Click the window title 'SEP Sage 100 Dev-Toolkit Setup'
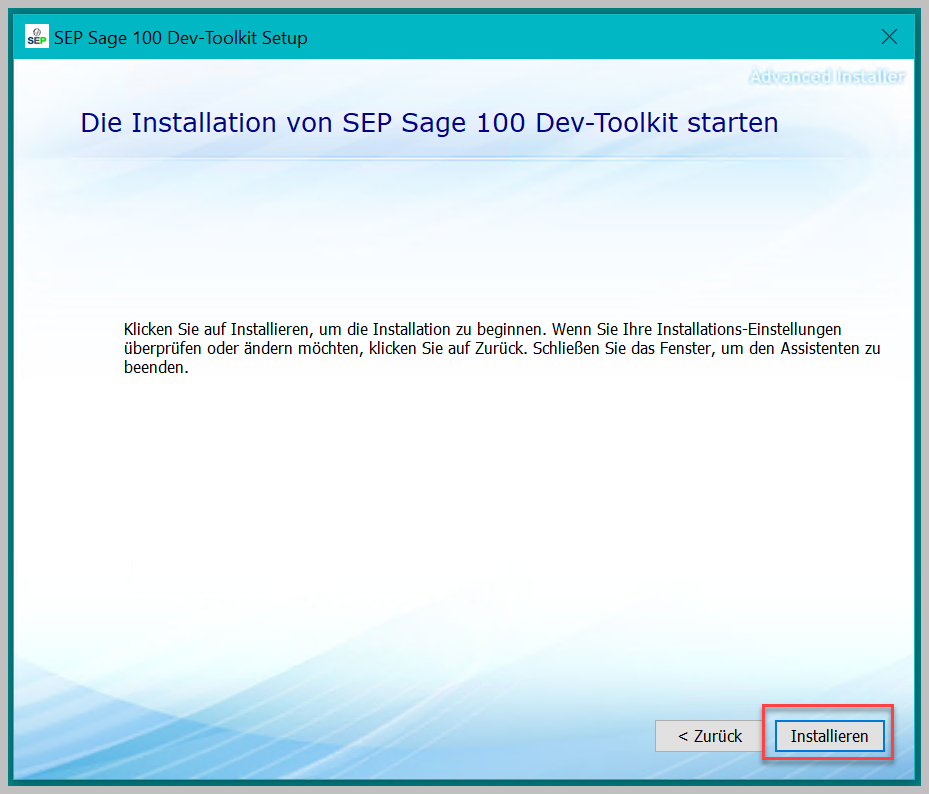 (181, 38)
